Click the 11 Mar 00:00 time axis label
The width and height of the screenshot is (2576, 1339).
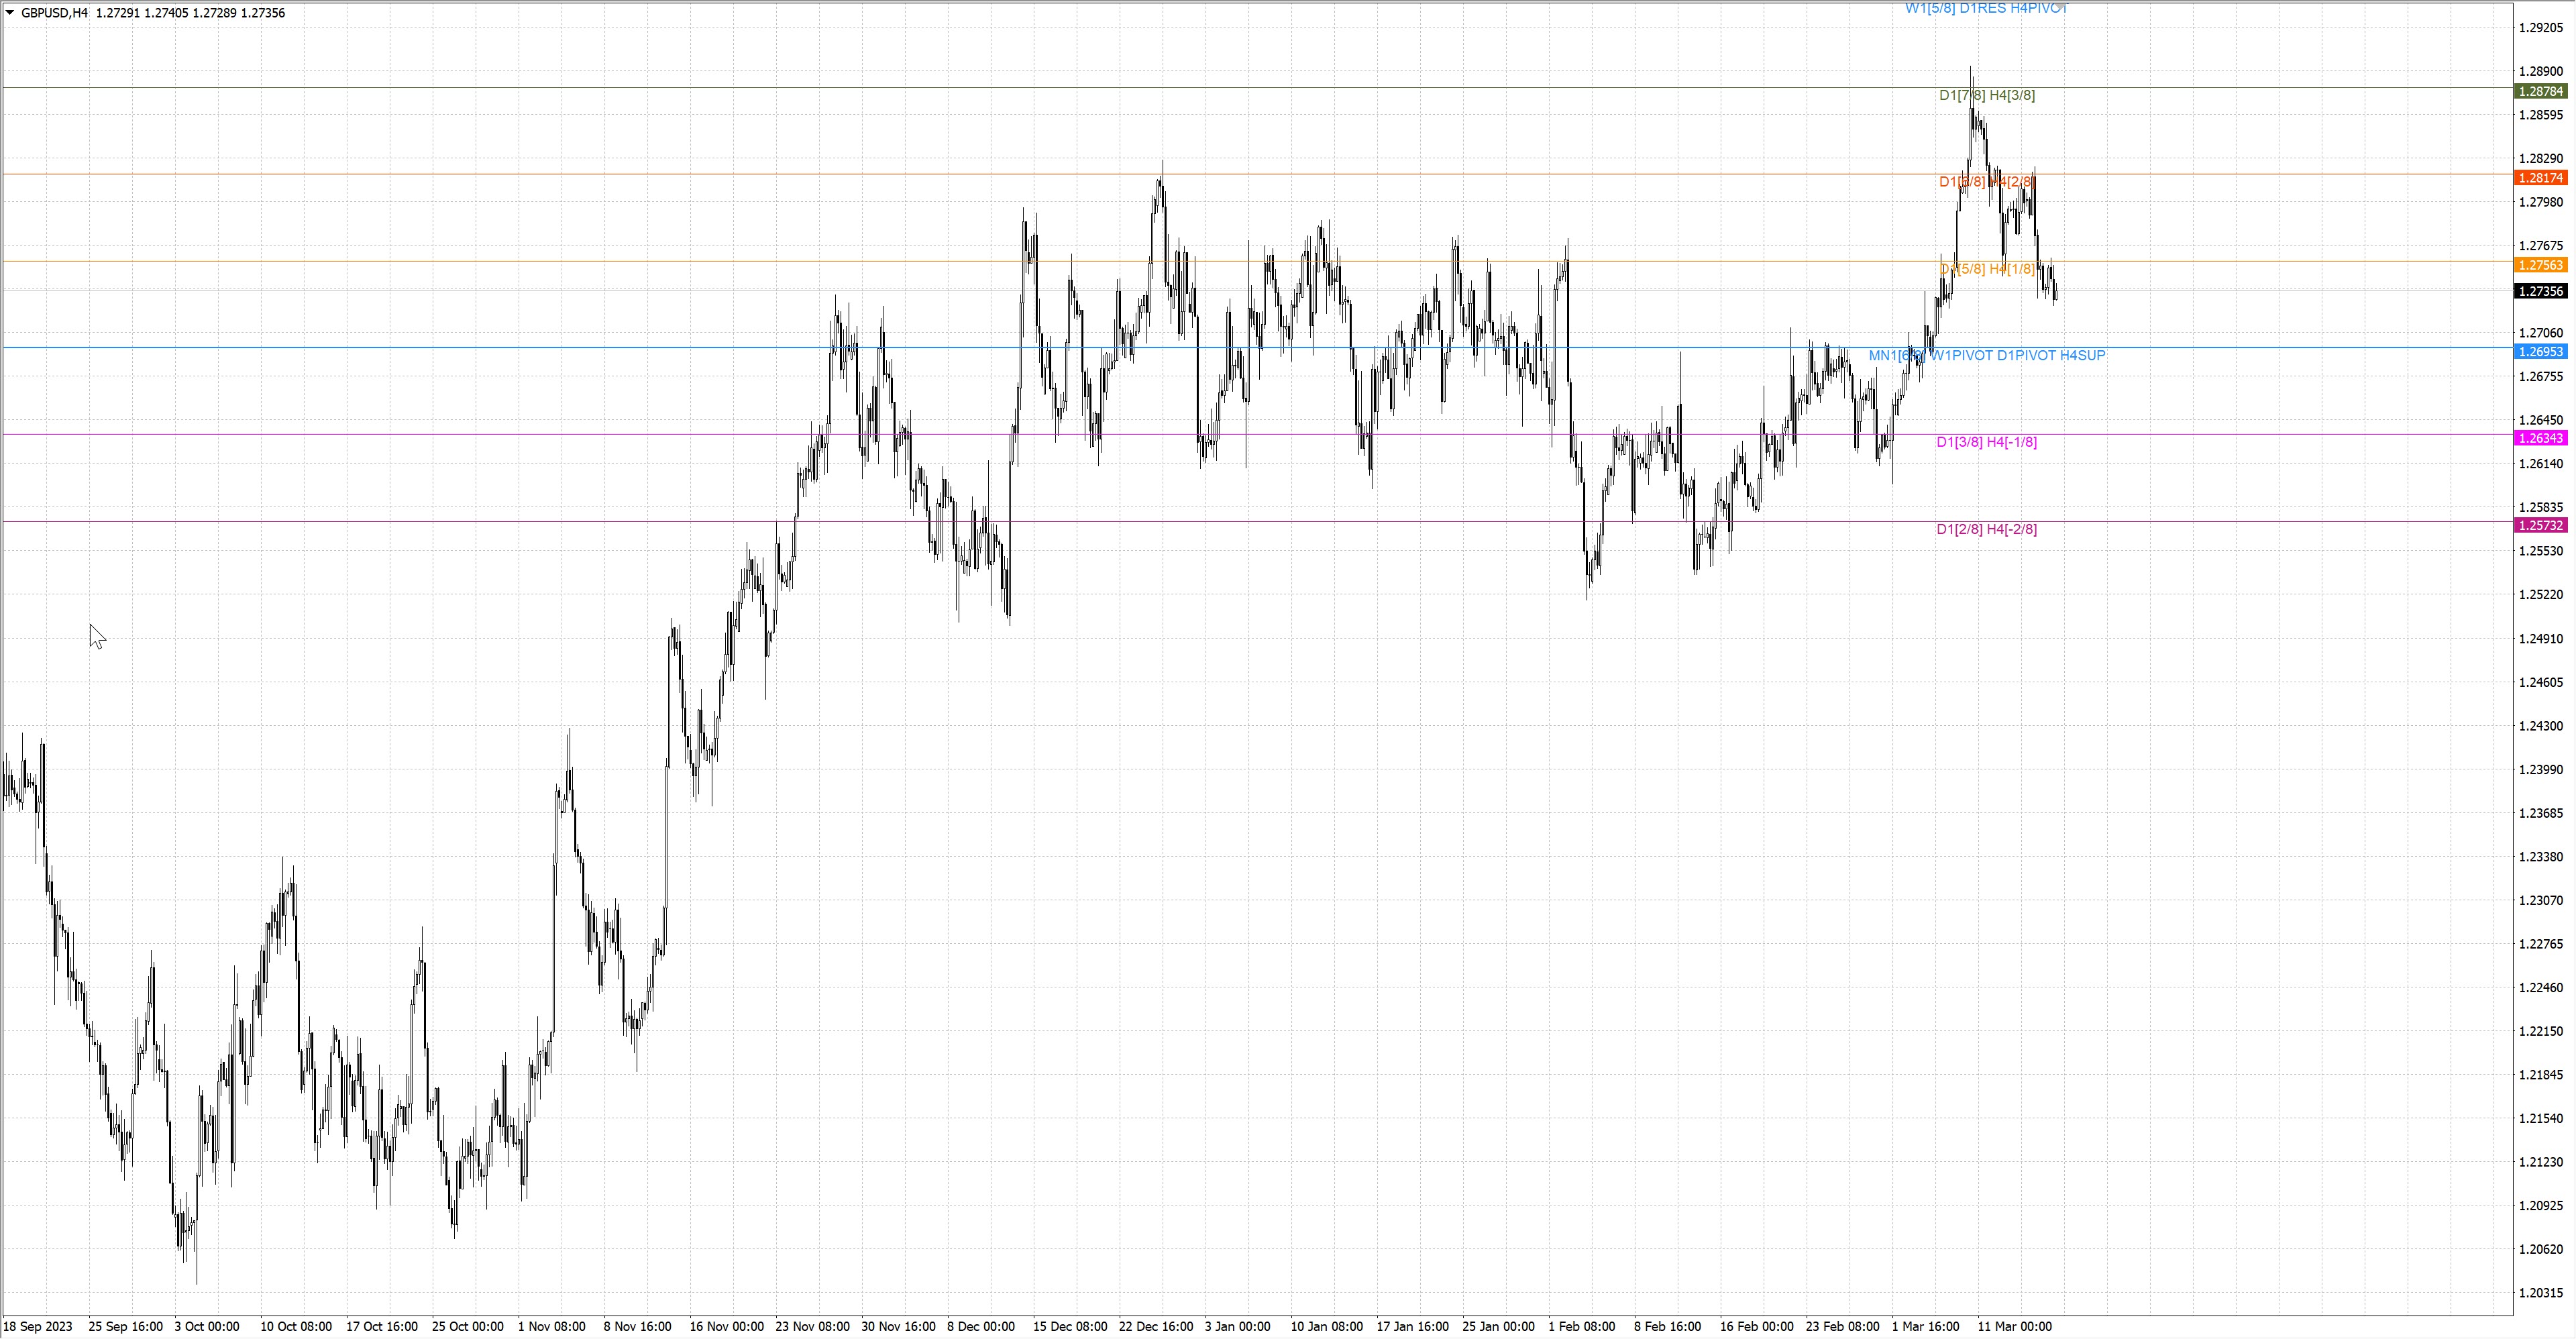2015,1327
